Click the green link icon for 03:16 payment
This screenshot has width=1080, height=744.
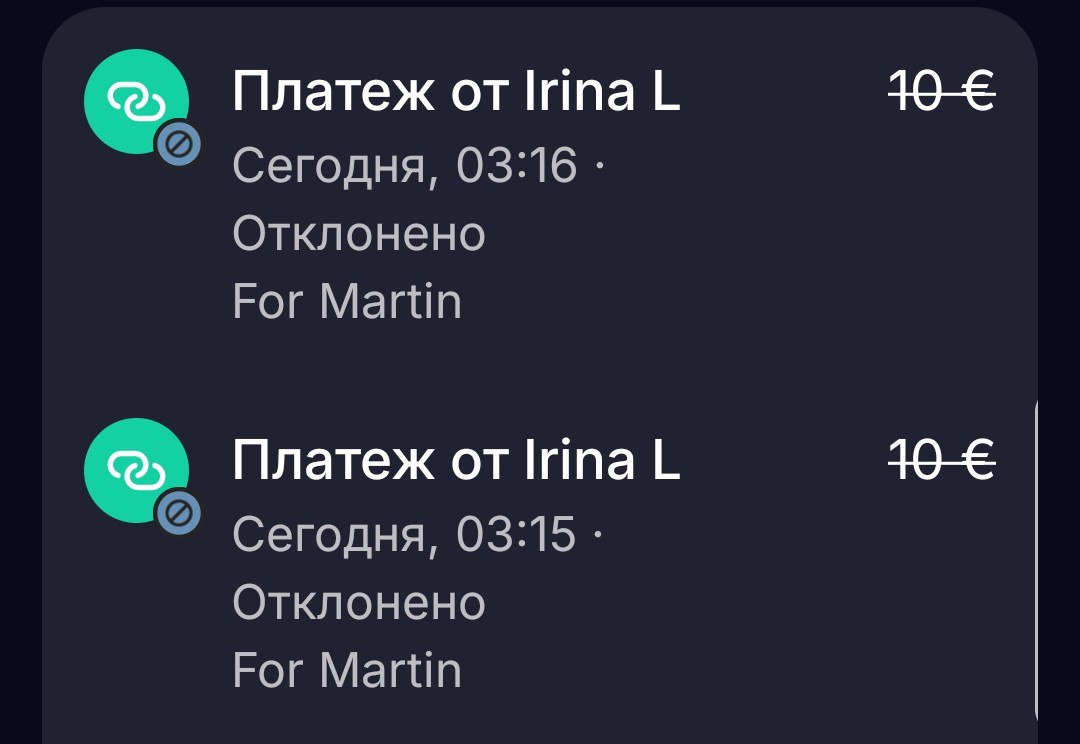tap(135, 100)
